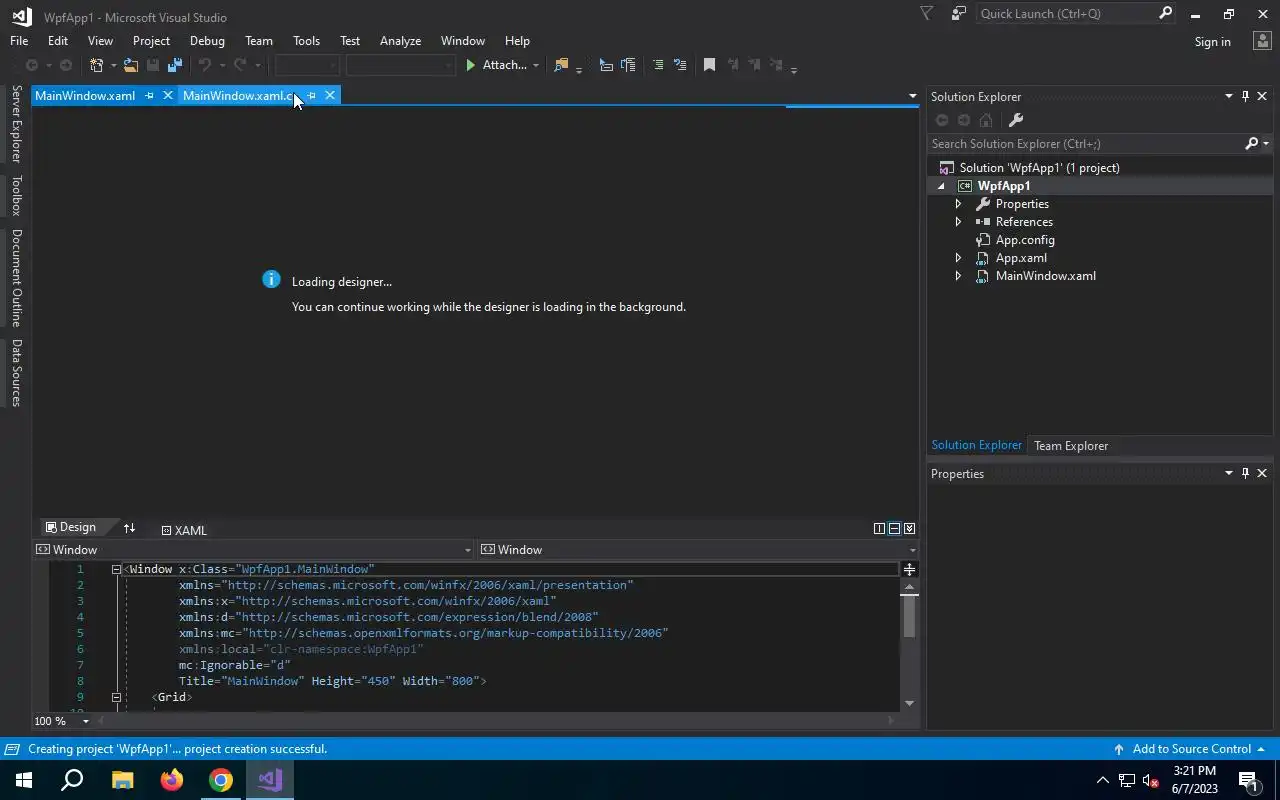Open Chrome from the taskbar
Screen dimensions: 1280x800
[x=221, y=780]
